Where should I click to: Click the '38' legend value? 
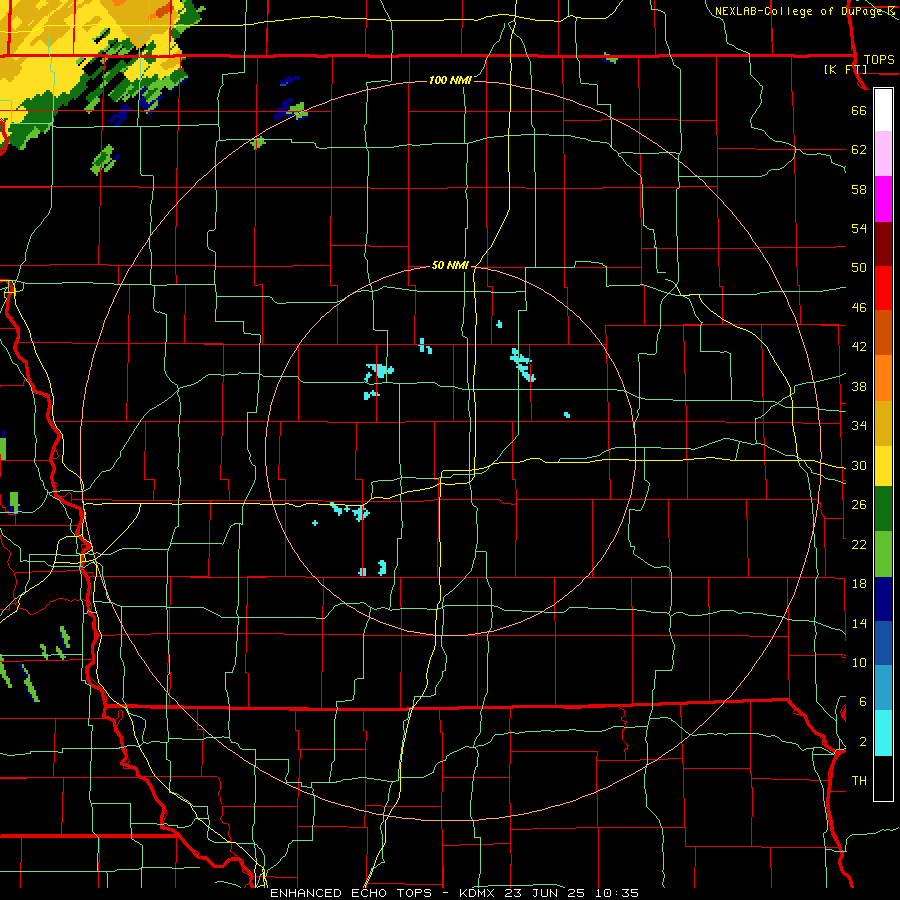[859, 386]
